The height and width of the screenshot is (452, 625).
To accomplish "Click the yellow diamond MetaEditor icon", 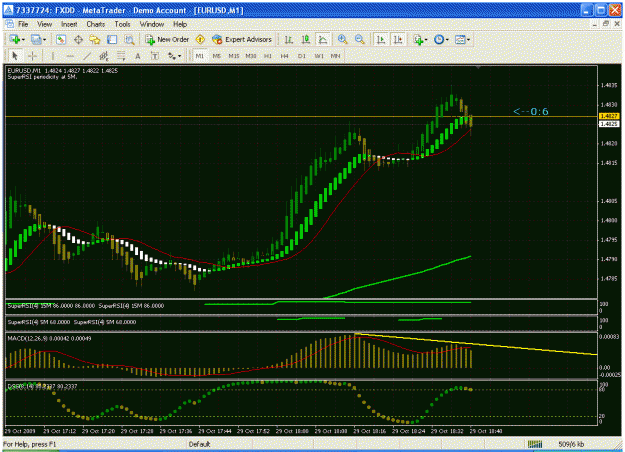I will (x=200, y=39).
